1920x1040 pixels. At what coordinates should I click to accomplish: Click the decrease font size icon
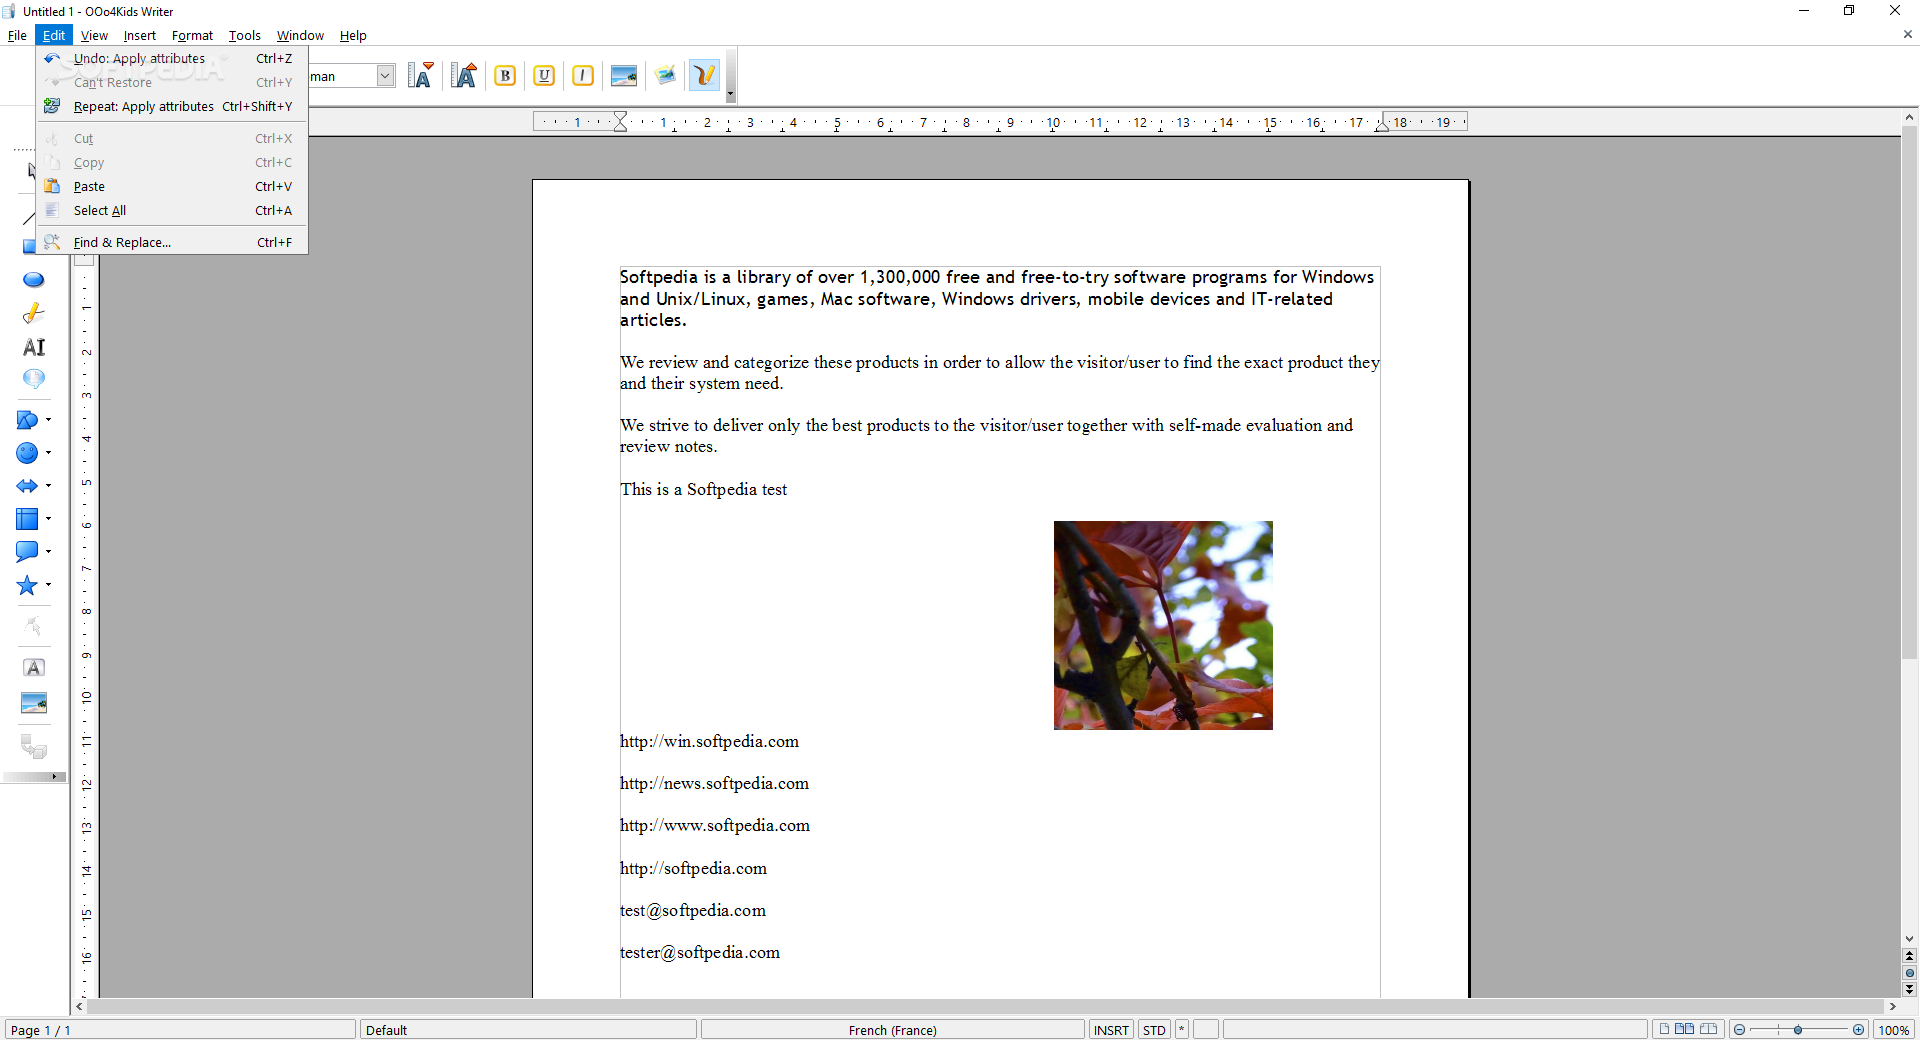pos(421,76)
